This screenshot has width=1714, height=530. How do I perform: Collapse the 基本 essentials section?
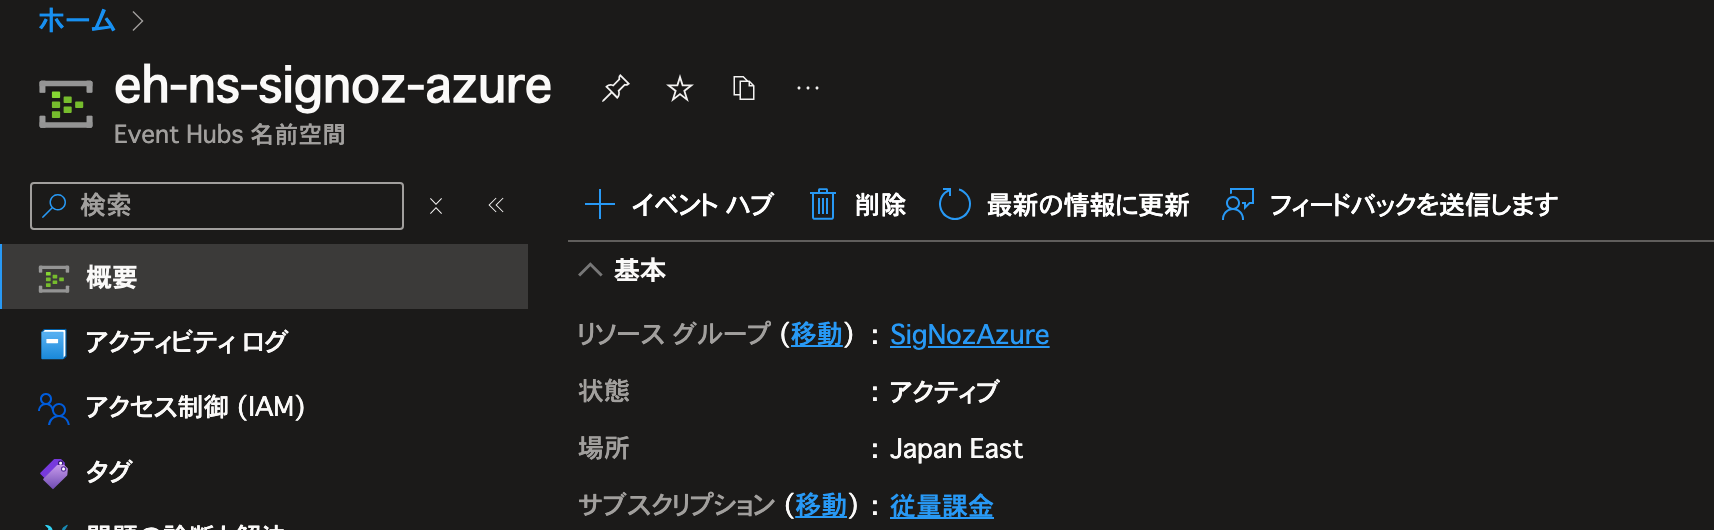coord(591,270)
